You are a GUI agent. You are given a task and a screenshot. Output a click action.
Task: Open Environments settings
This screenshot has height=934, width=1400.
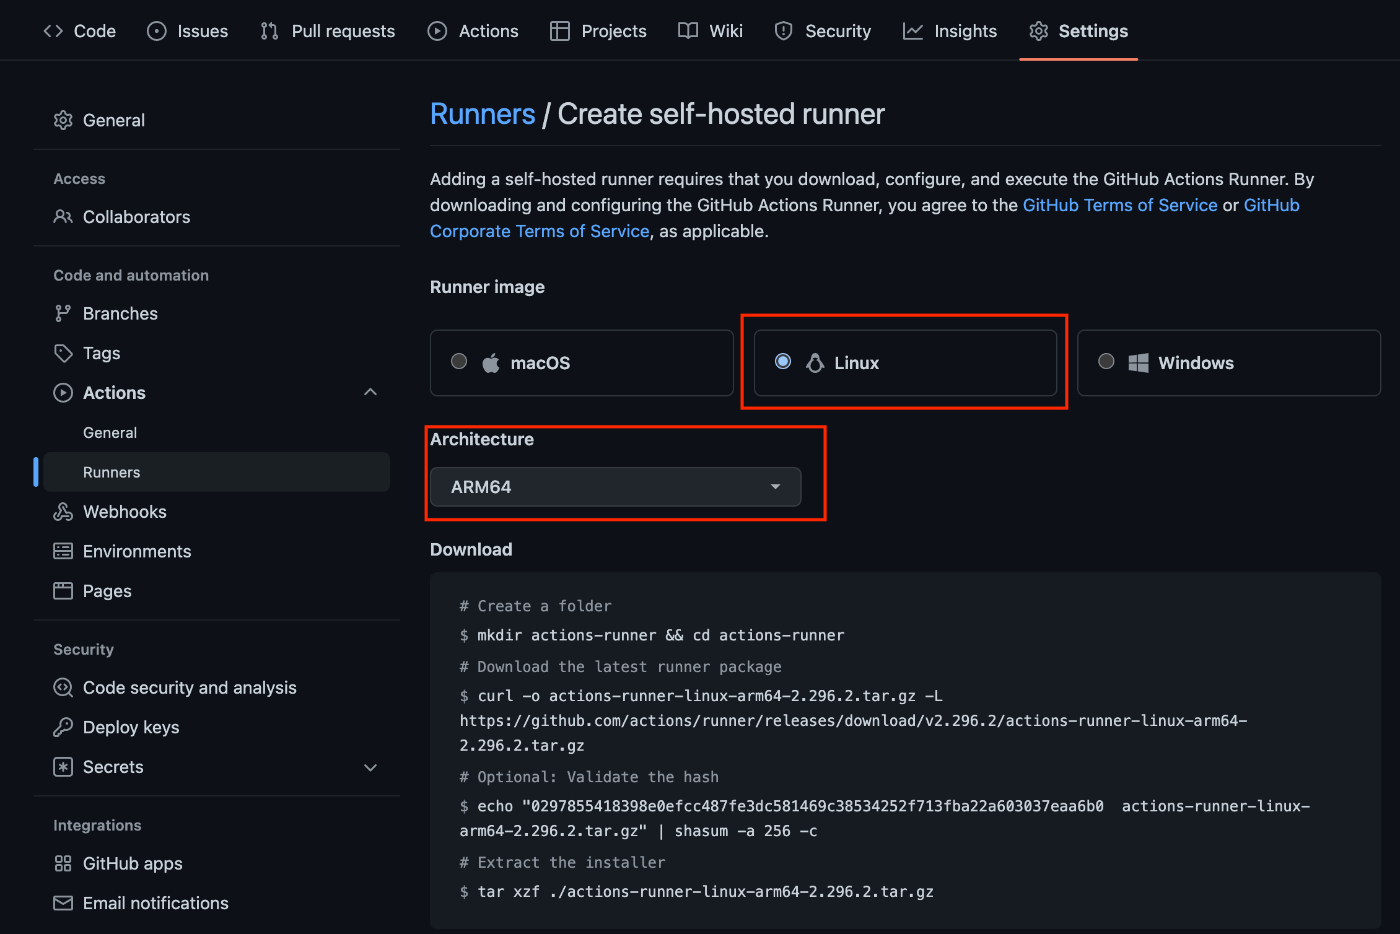click(137, 551)
